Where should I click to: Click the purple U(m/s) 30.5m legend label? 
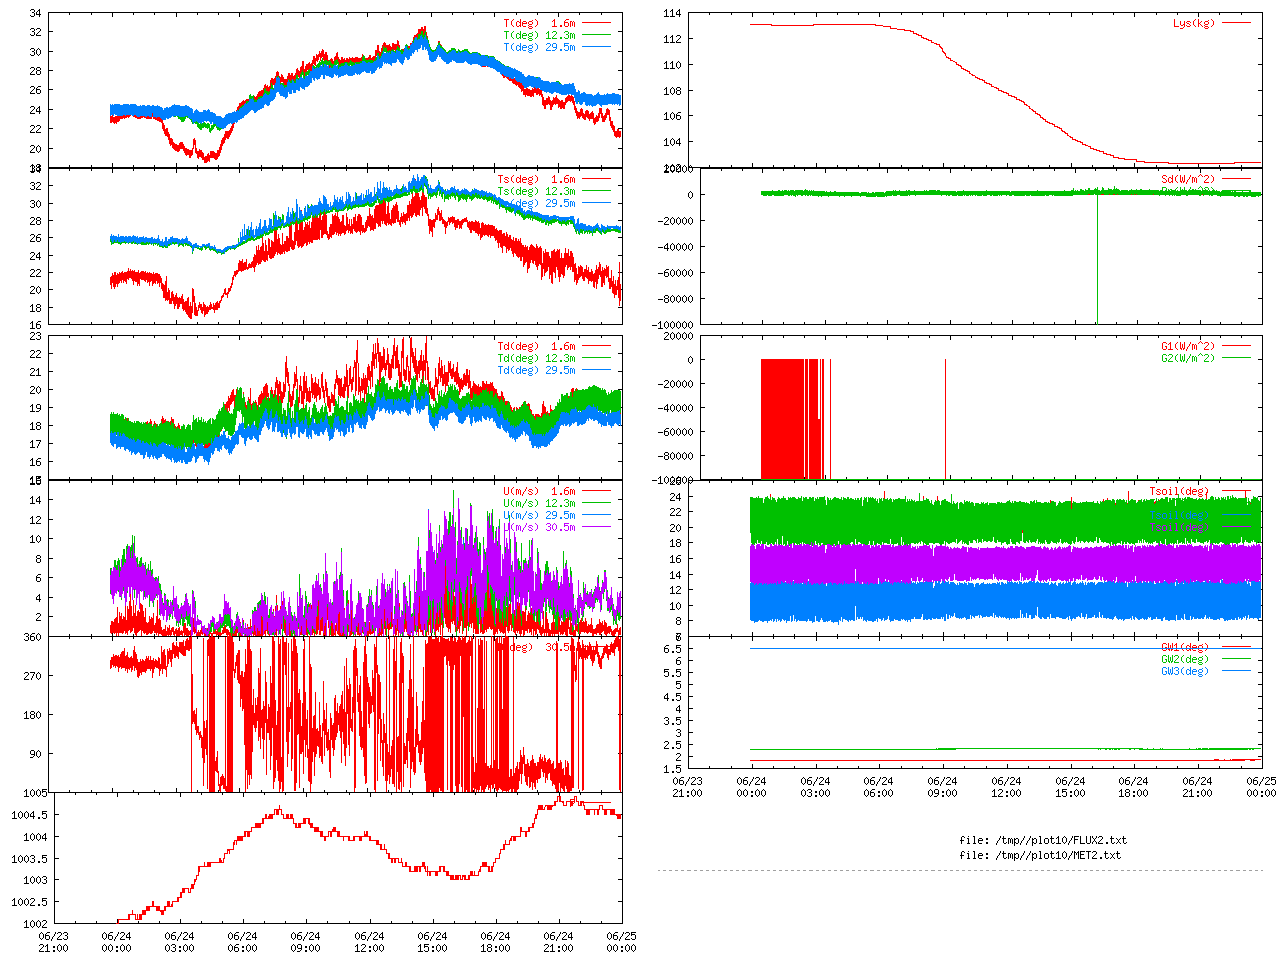pos(539,527)
